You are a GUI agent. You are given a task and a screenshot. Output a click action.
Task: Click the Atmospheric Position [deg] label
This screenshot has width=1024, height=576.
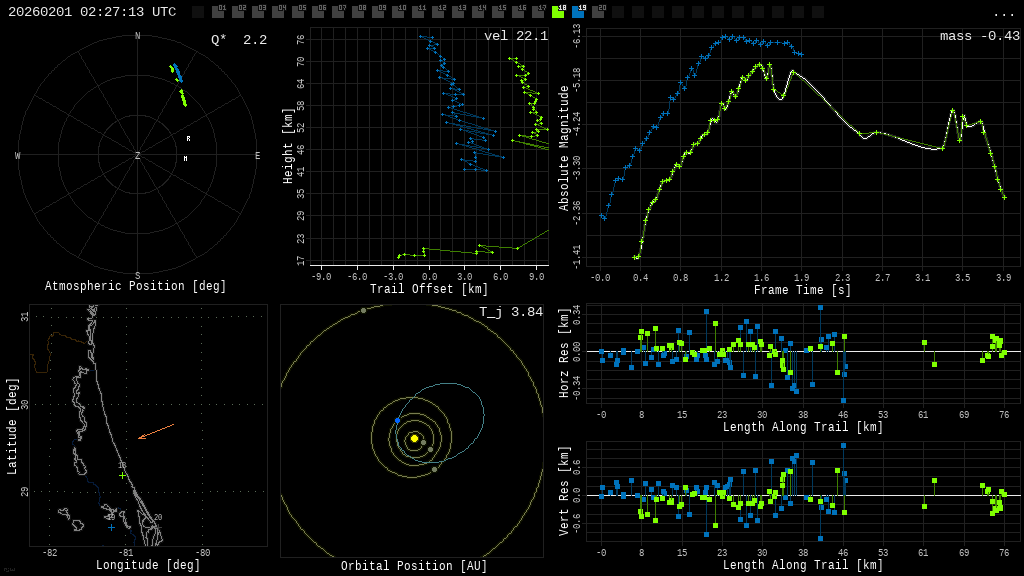pos(135,286)
